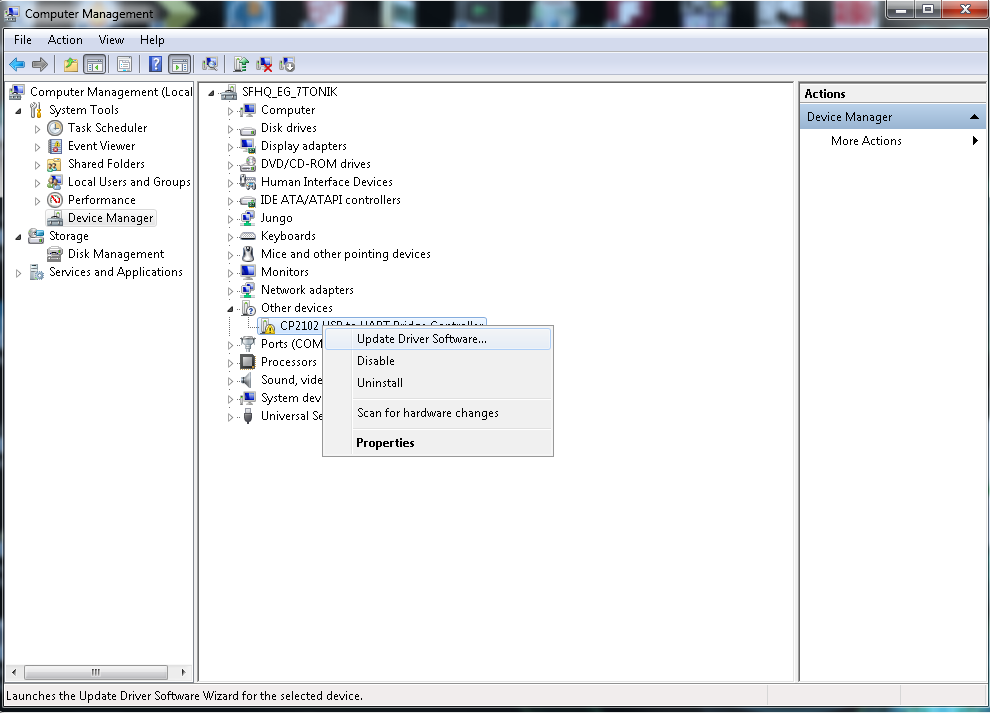Click the Local Users and Groups icon
The width and height of the screenshot is (990, 713).
coord(55,183)
